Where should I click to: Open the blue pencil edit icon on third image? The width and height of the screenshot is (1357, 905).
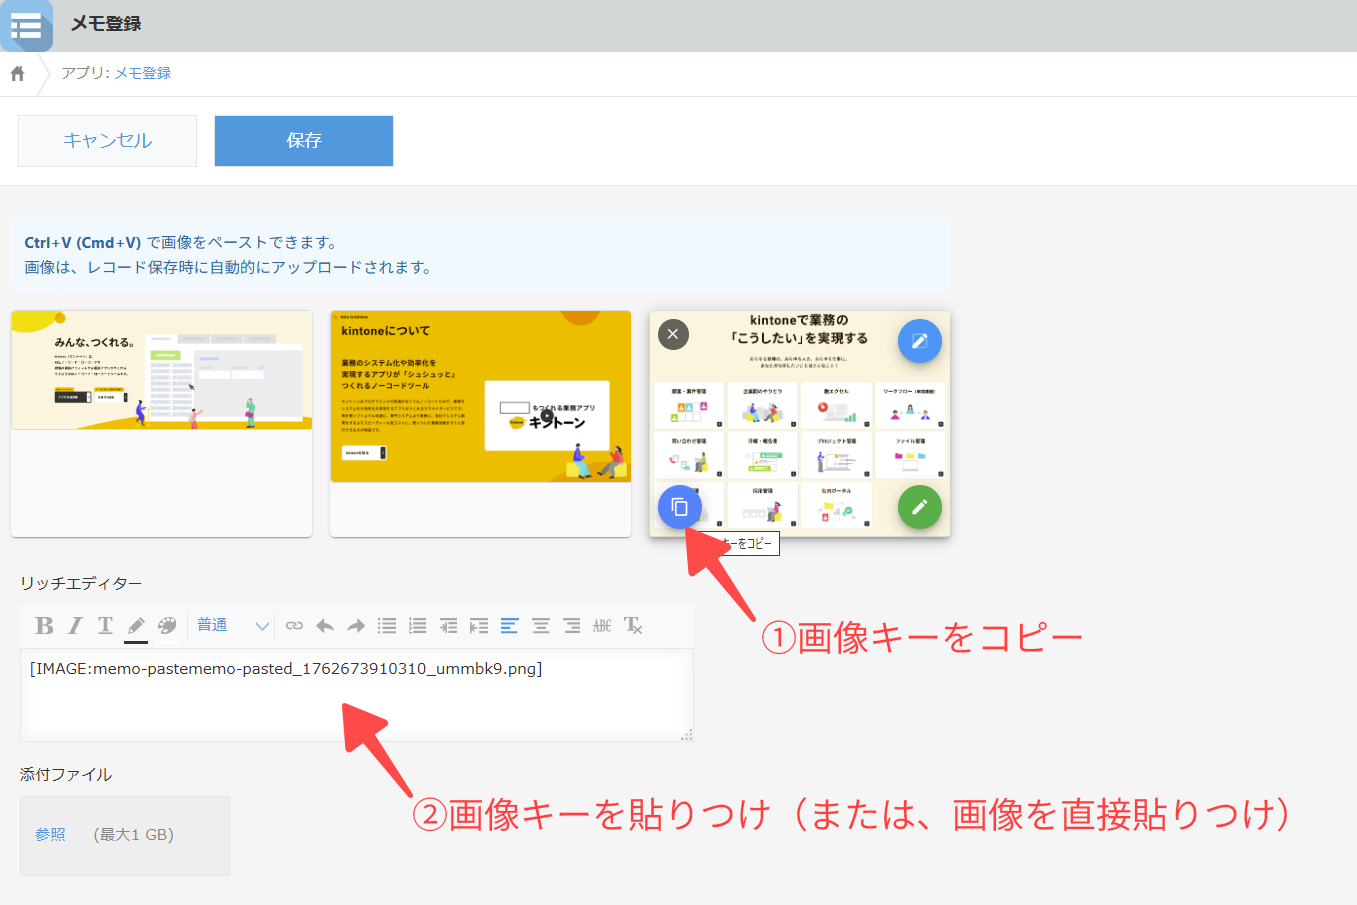point(918,341)
